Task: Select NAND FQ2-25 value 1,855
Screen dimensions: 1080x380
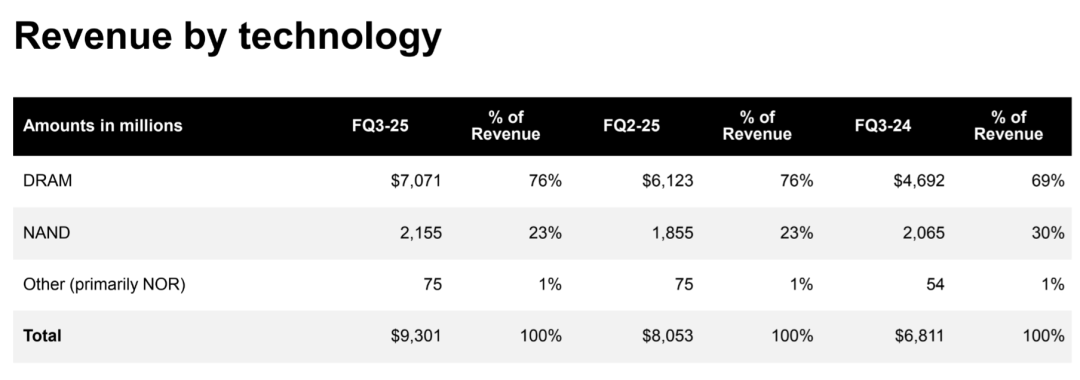Action: click(x=672, y=233)
